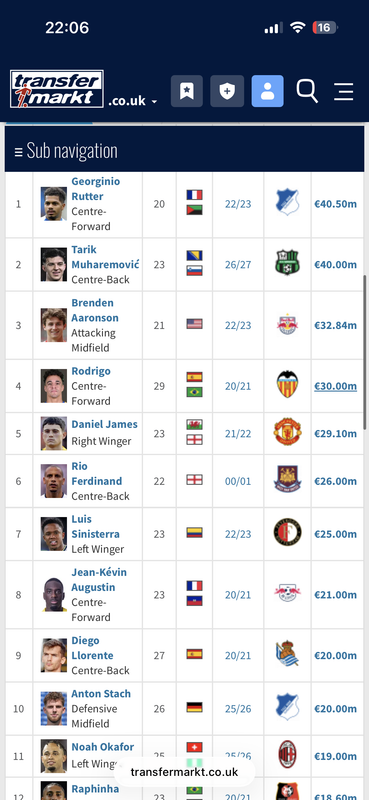
Task: Expand the .co.uk domain dropdown
Action: 133,101
